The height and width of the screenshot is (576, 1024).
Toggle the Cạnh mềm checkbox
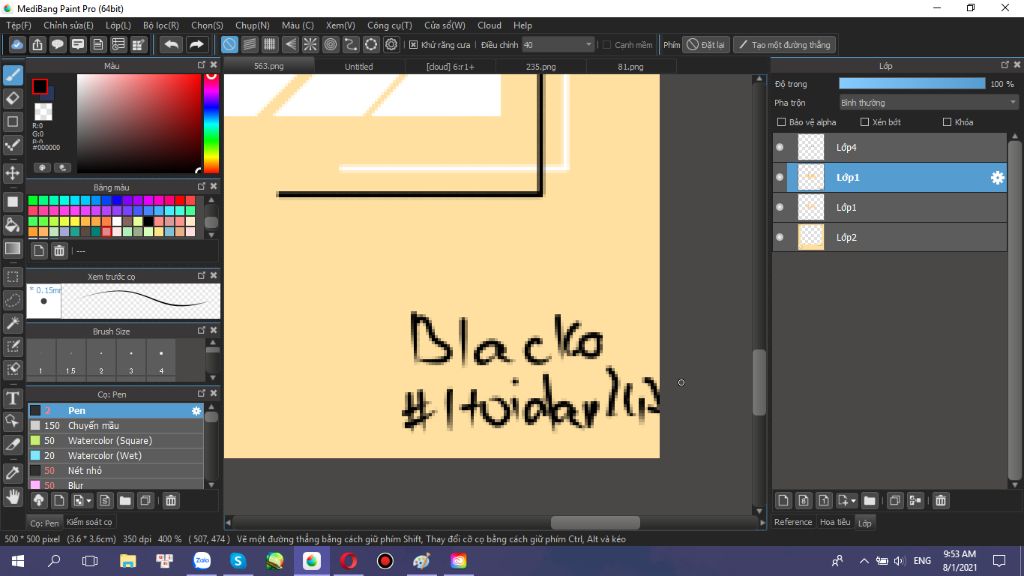pos(607,44)
